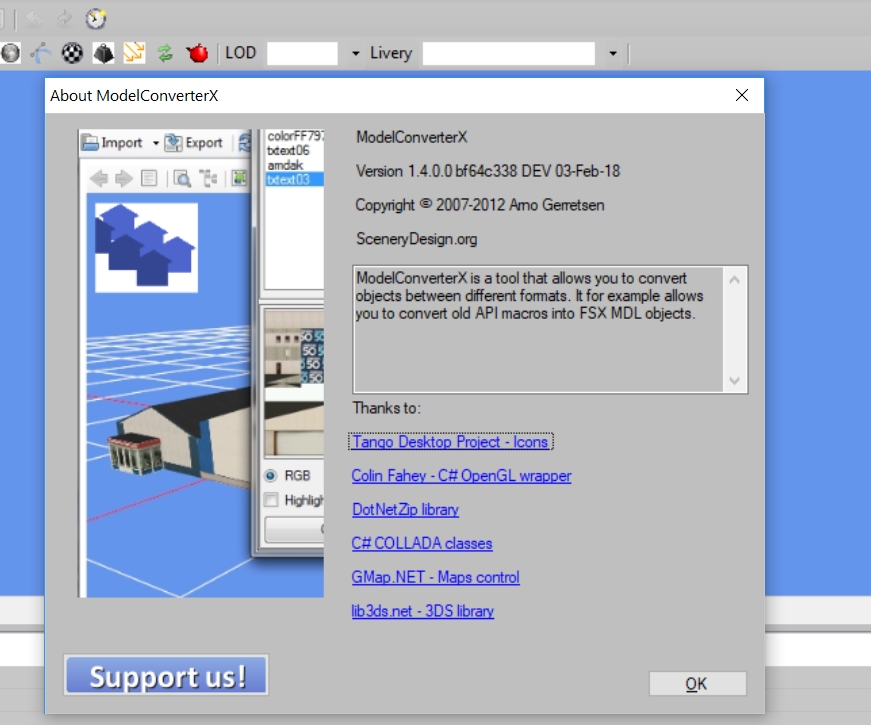This screenshot has width=871, height=725.
Task: Click inside the Livery combo box field
Action: [508, 53]
